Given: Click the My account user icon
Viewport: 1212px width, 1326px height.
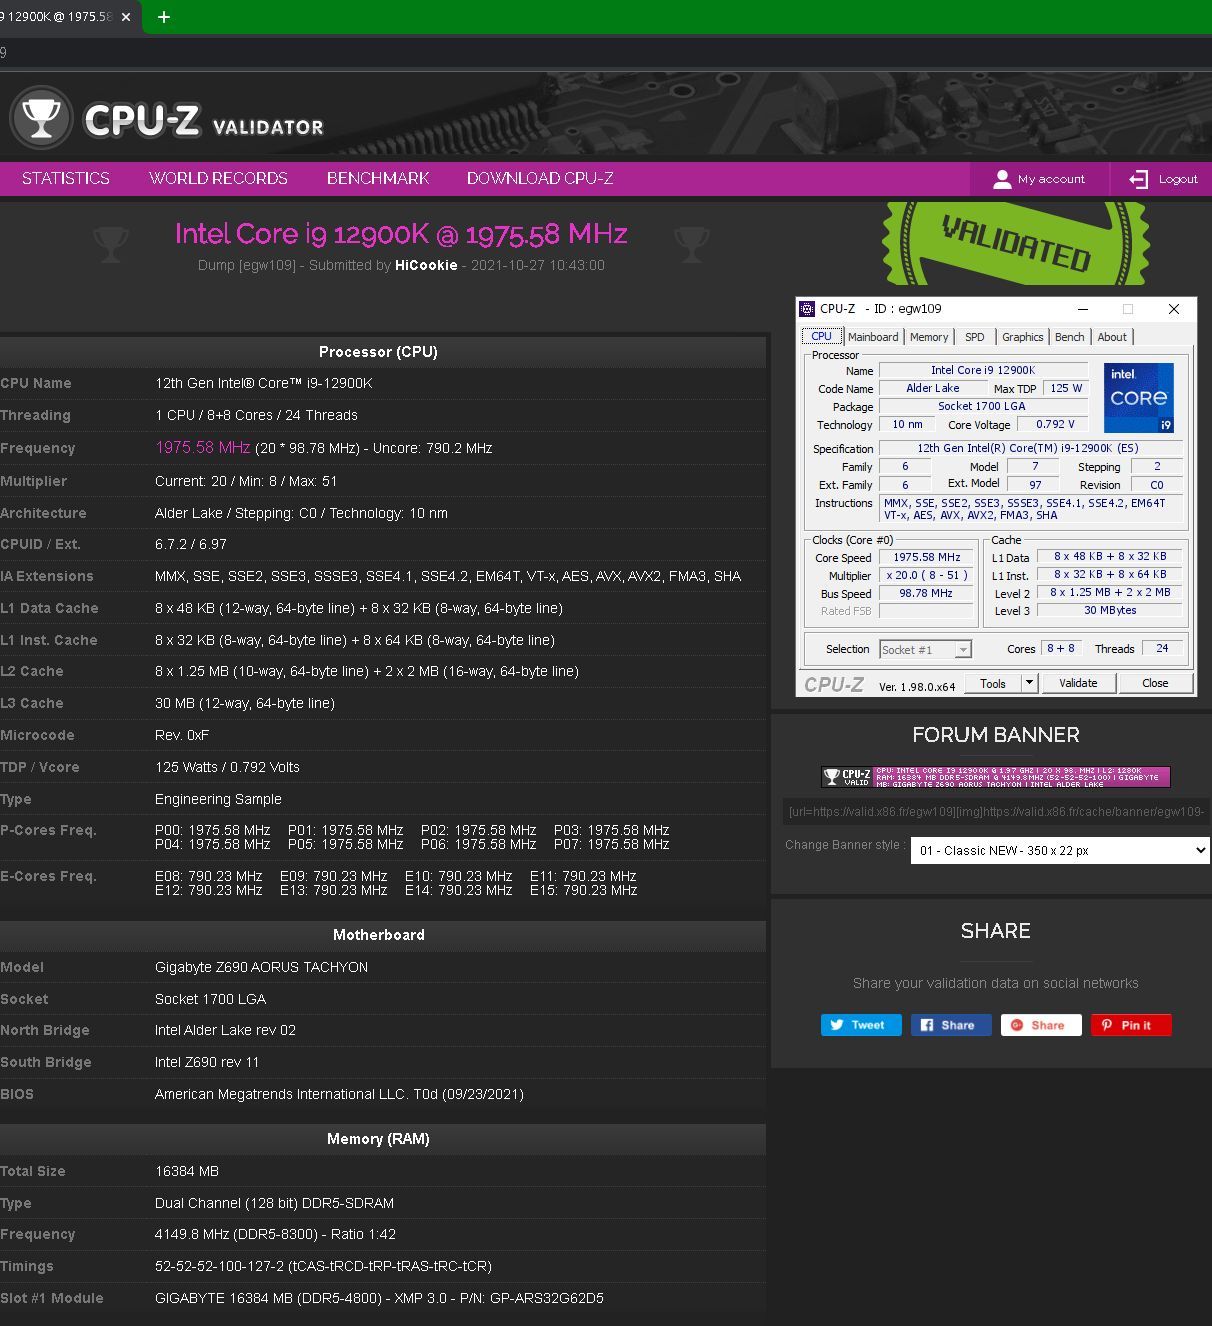Looking at the screenshot, I should tap(1002, 179).
